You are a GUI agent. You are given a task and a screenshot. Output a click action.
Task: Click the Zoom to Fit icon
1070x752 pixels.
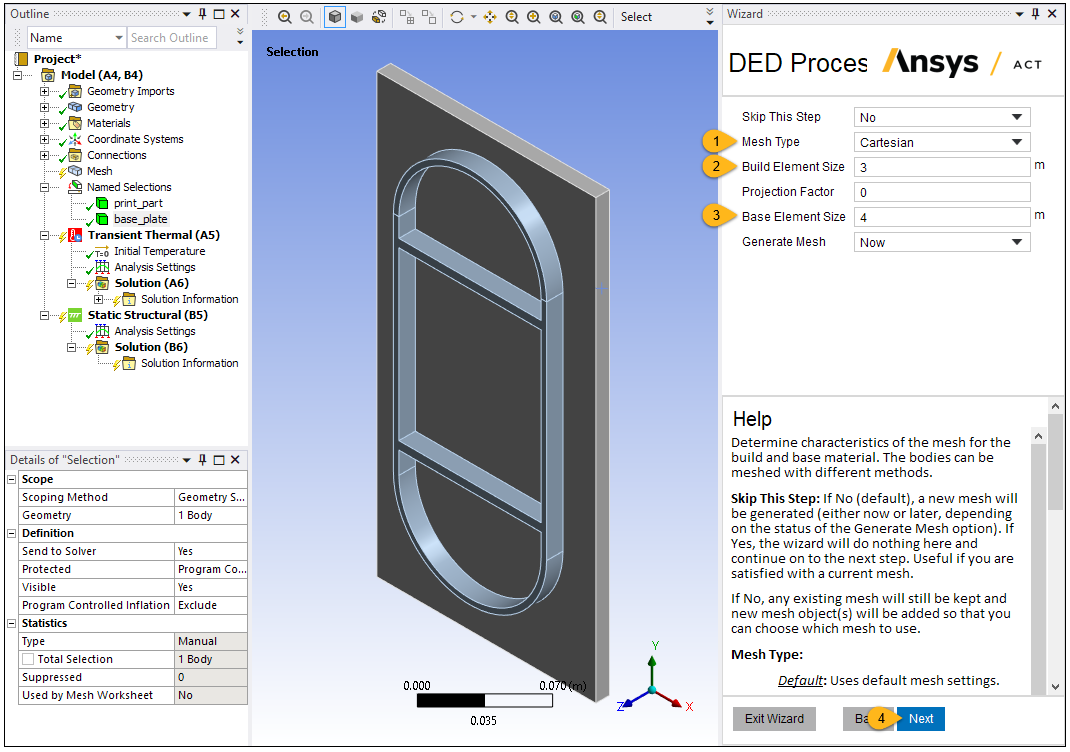[554, 17]
